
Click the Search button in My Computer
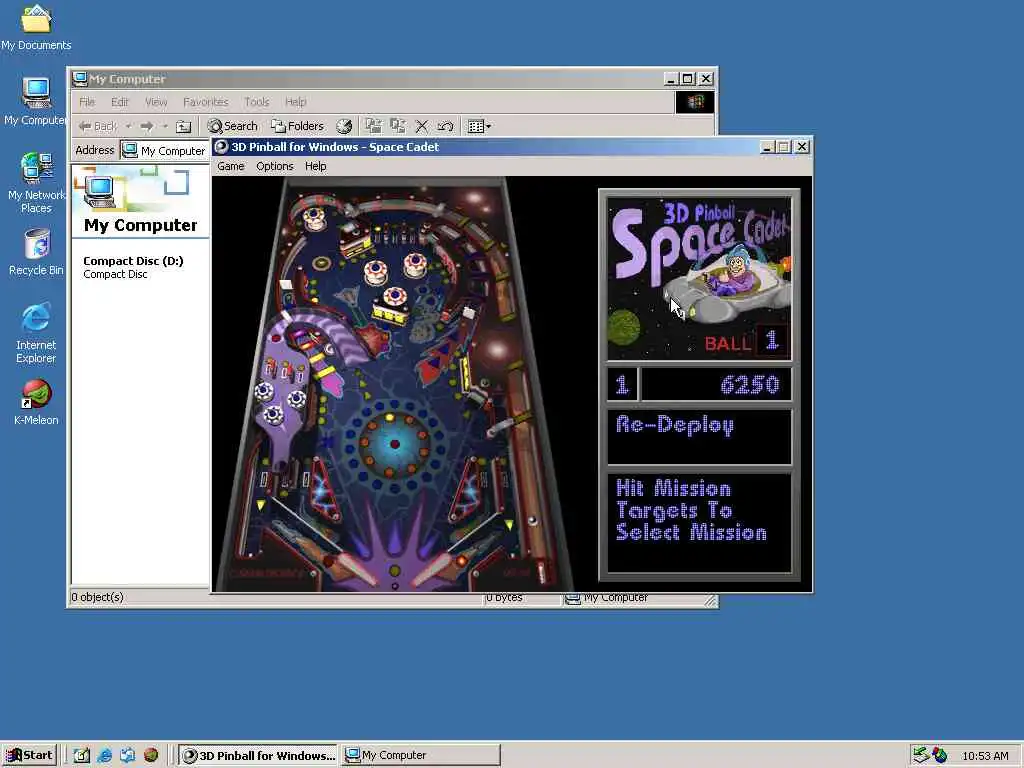pos(232,126)
